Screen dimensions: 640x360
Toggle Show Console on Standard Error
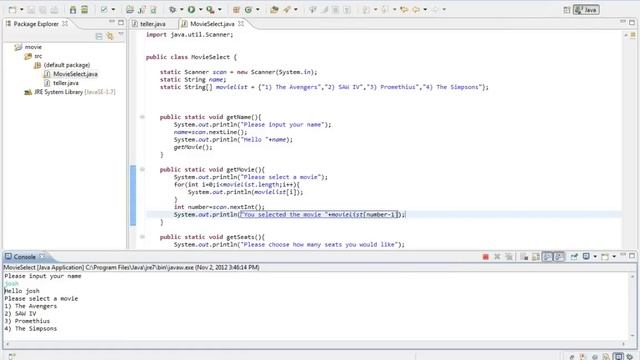(x=558, y=257)
